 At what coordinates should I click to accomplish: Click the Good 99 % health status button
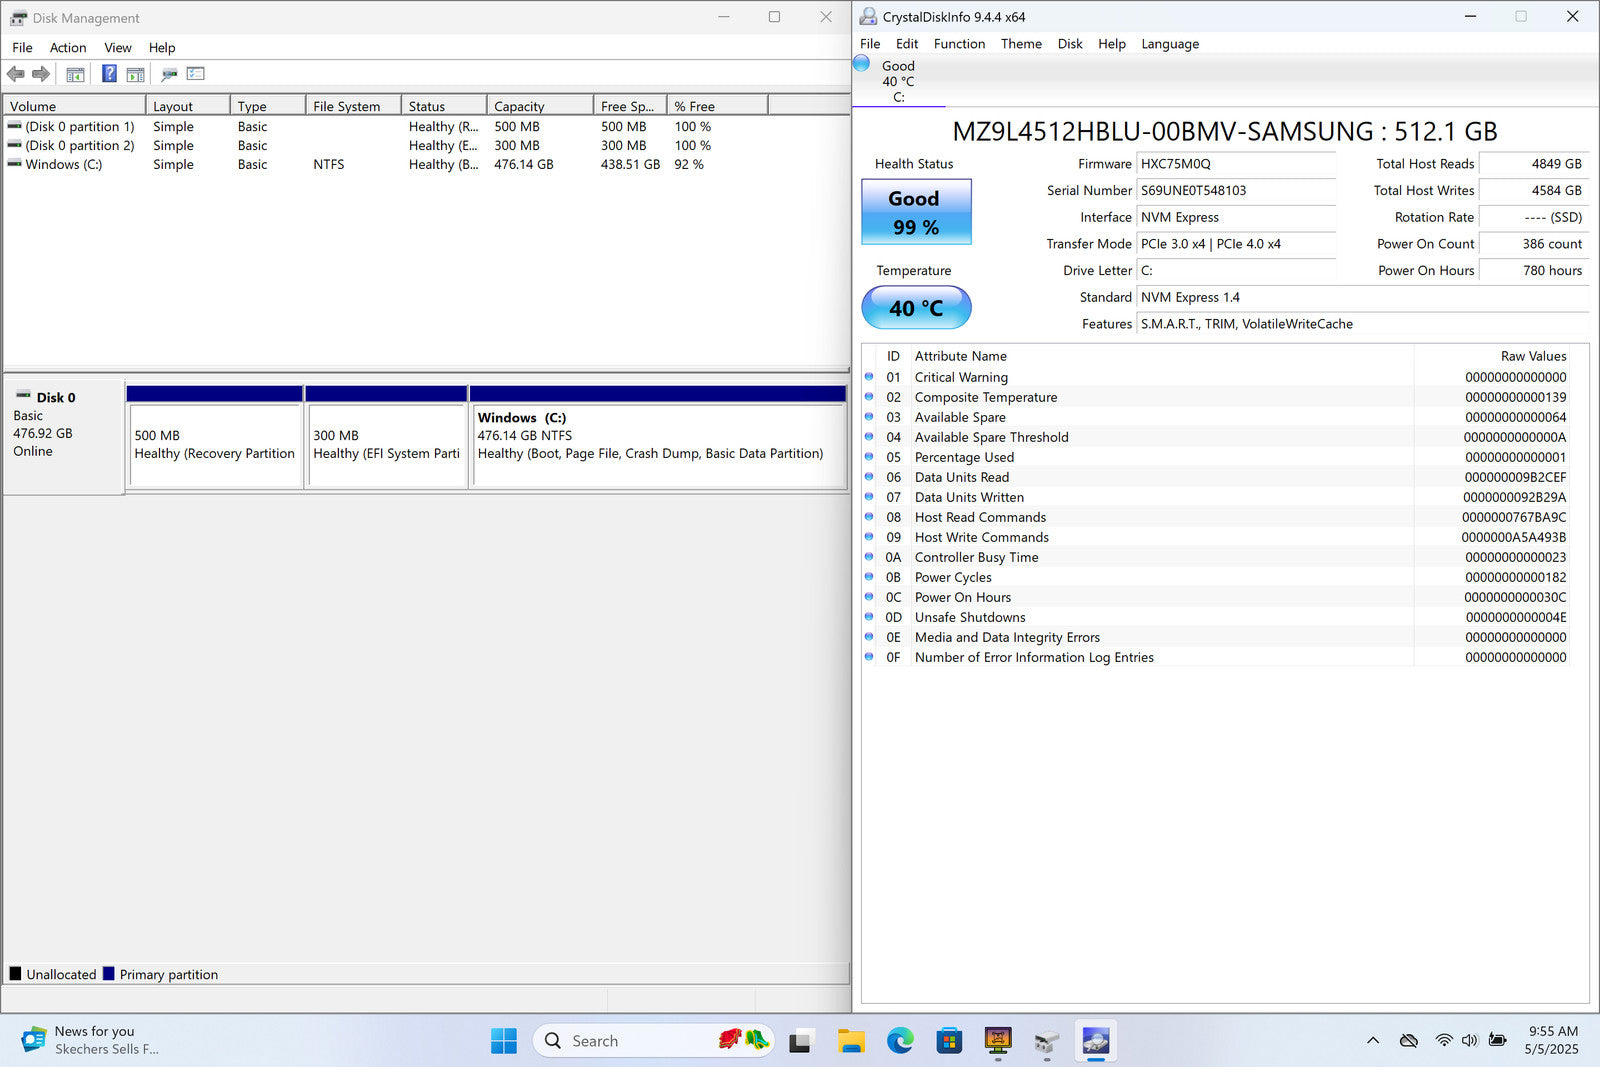(916, 212)
